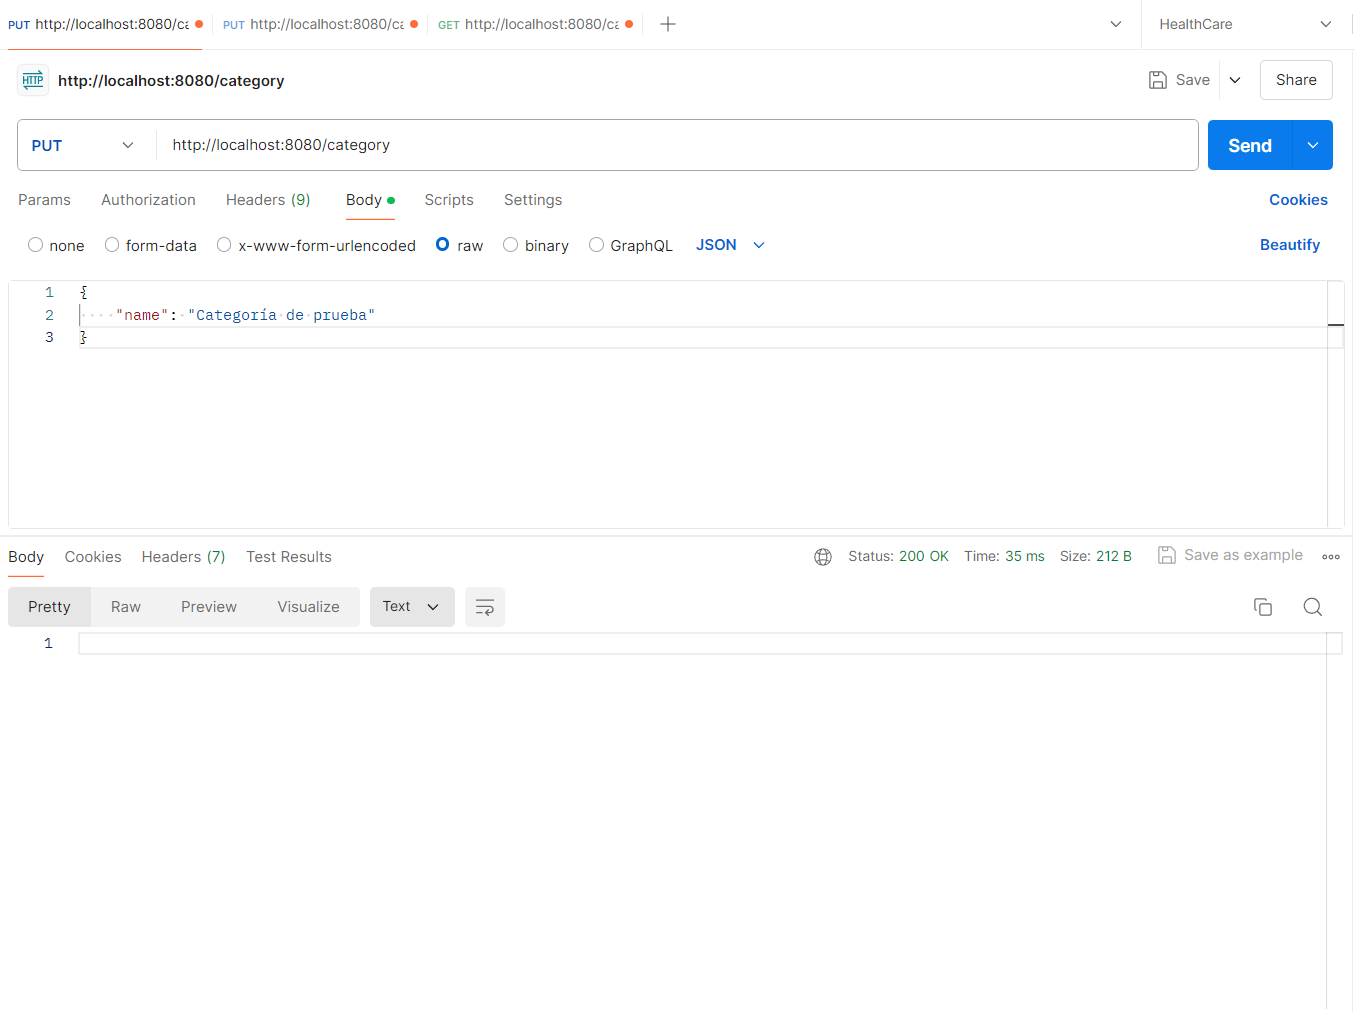The width and height of the screenshot is (1355, 1012).
Task: Open the response three-dots menu
Action: 1331,557
